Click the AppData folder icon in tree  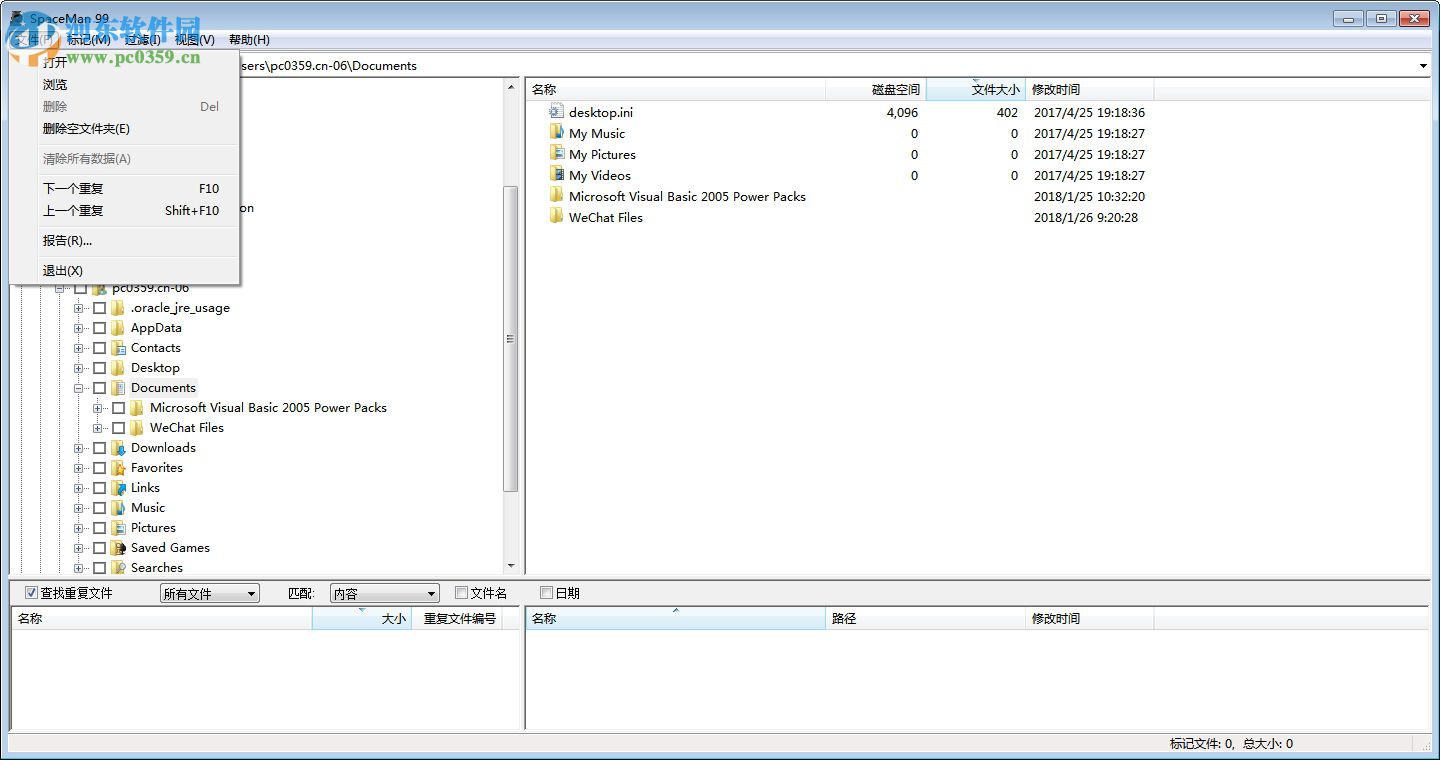click(x=118, y=328)
